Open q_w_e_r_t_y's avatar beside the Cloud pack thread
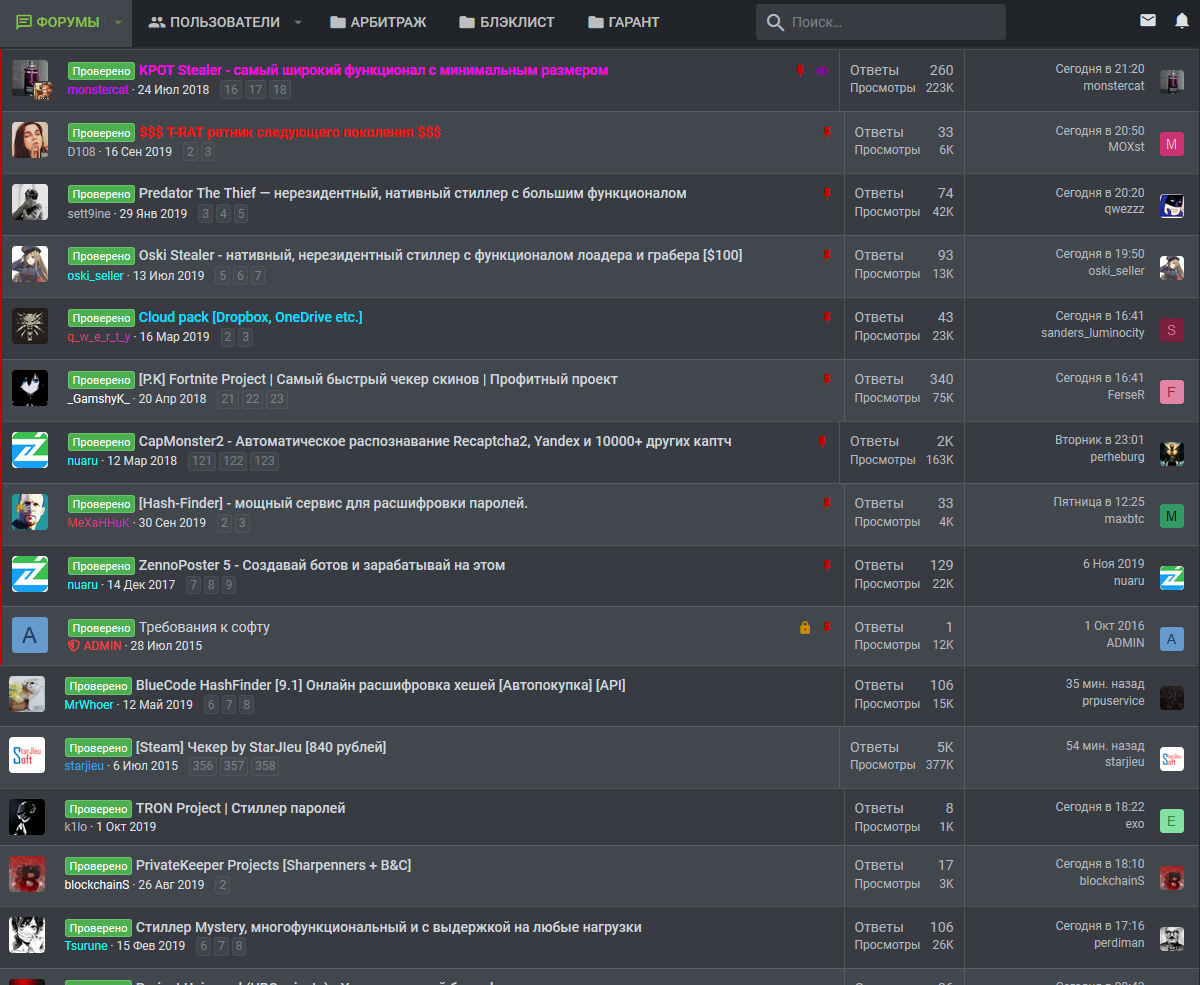 (30, 326)
